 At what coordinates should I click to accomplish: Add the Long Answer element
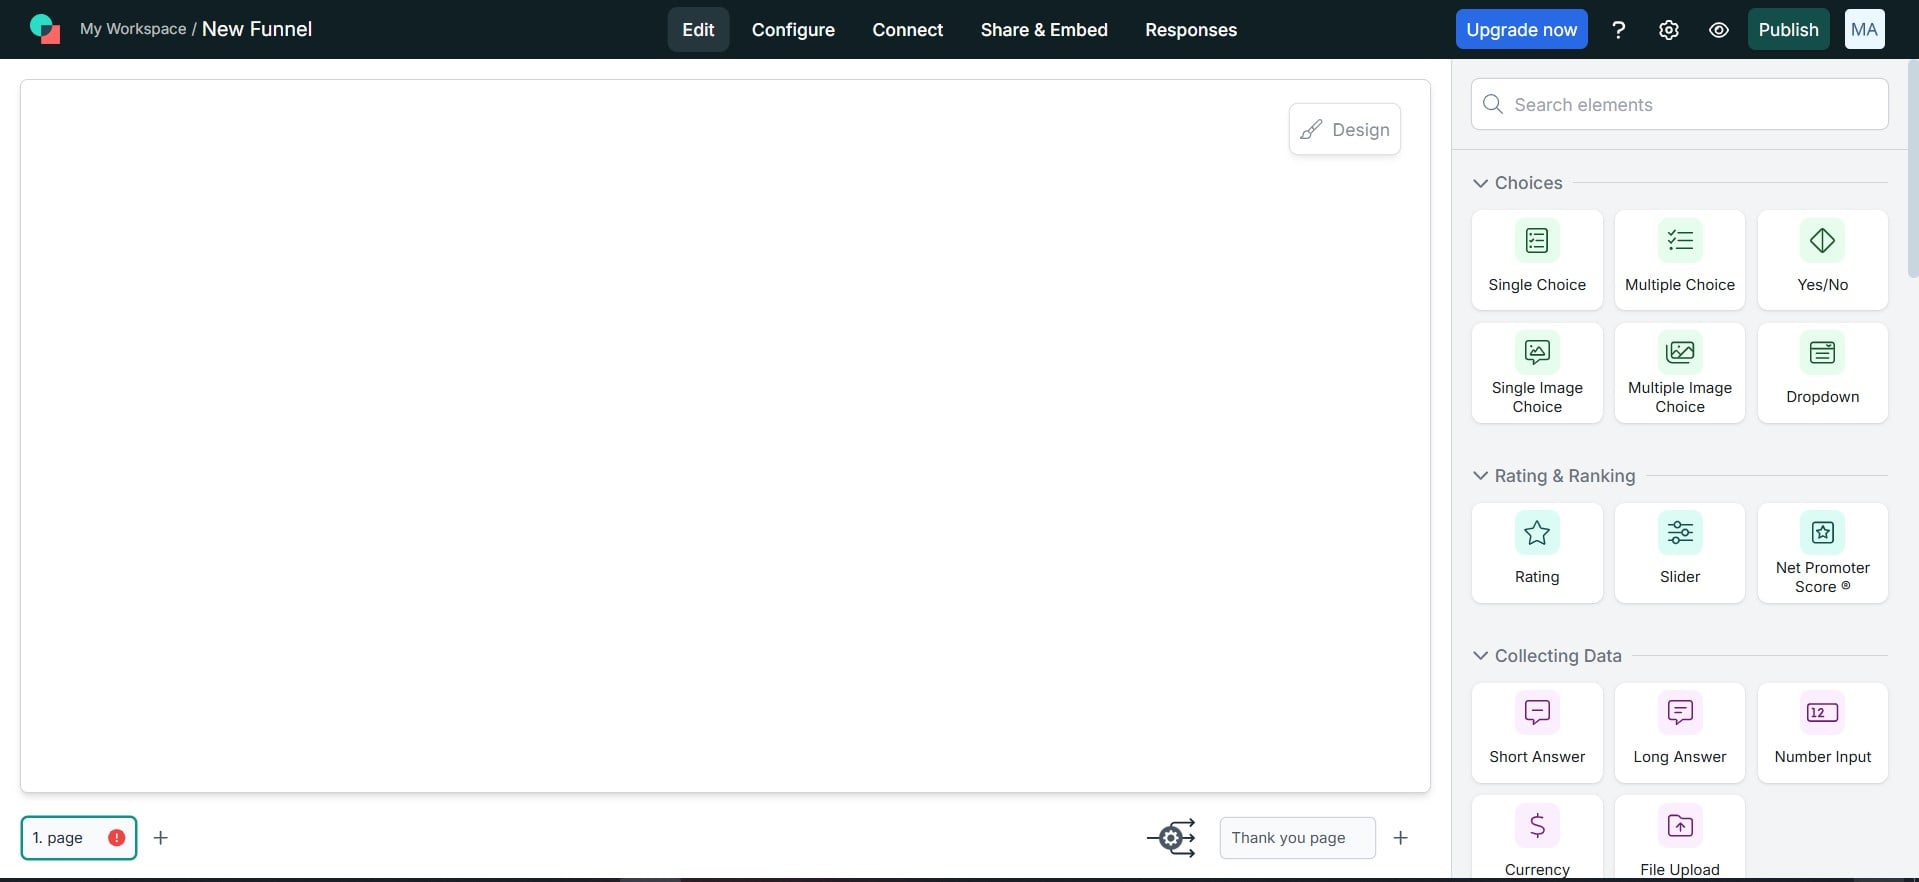pyautogui.click(x=1680, y=733)
